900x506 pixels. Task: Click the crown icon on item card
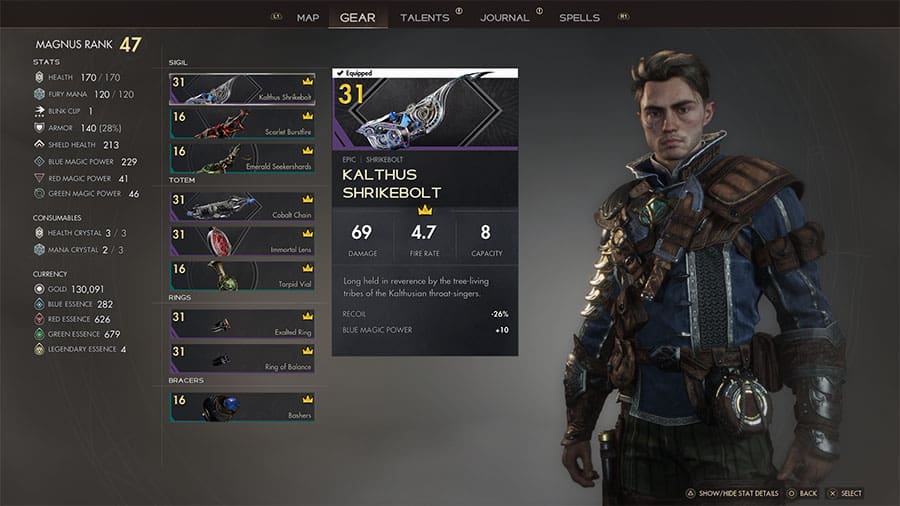click(425, 210)
